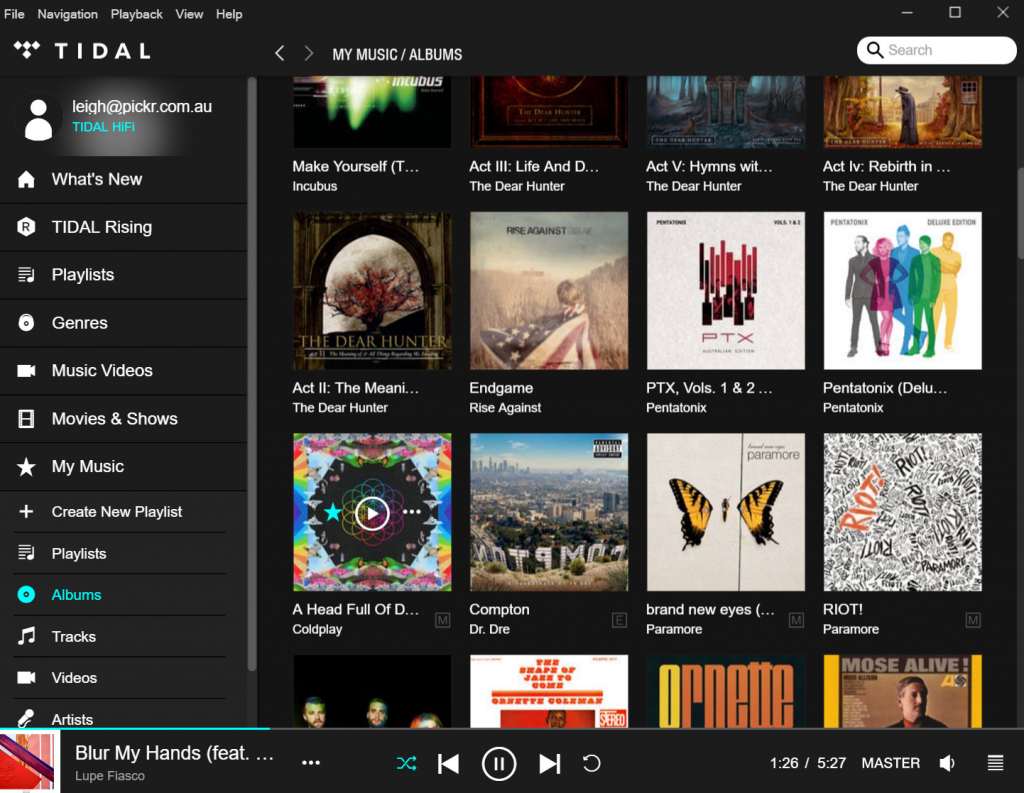
Task: Click the Search input field
Action: 945,50
